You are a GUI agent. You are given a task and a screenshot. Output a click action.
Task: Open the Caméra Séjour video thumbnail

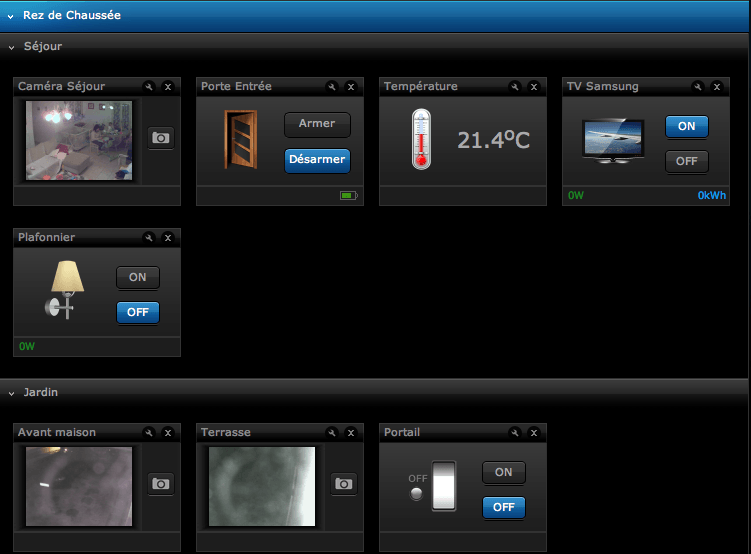click(79, 140)
